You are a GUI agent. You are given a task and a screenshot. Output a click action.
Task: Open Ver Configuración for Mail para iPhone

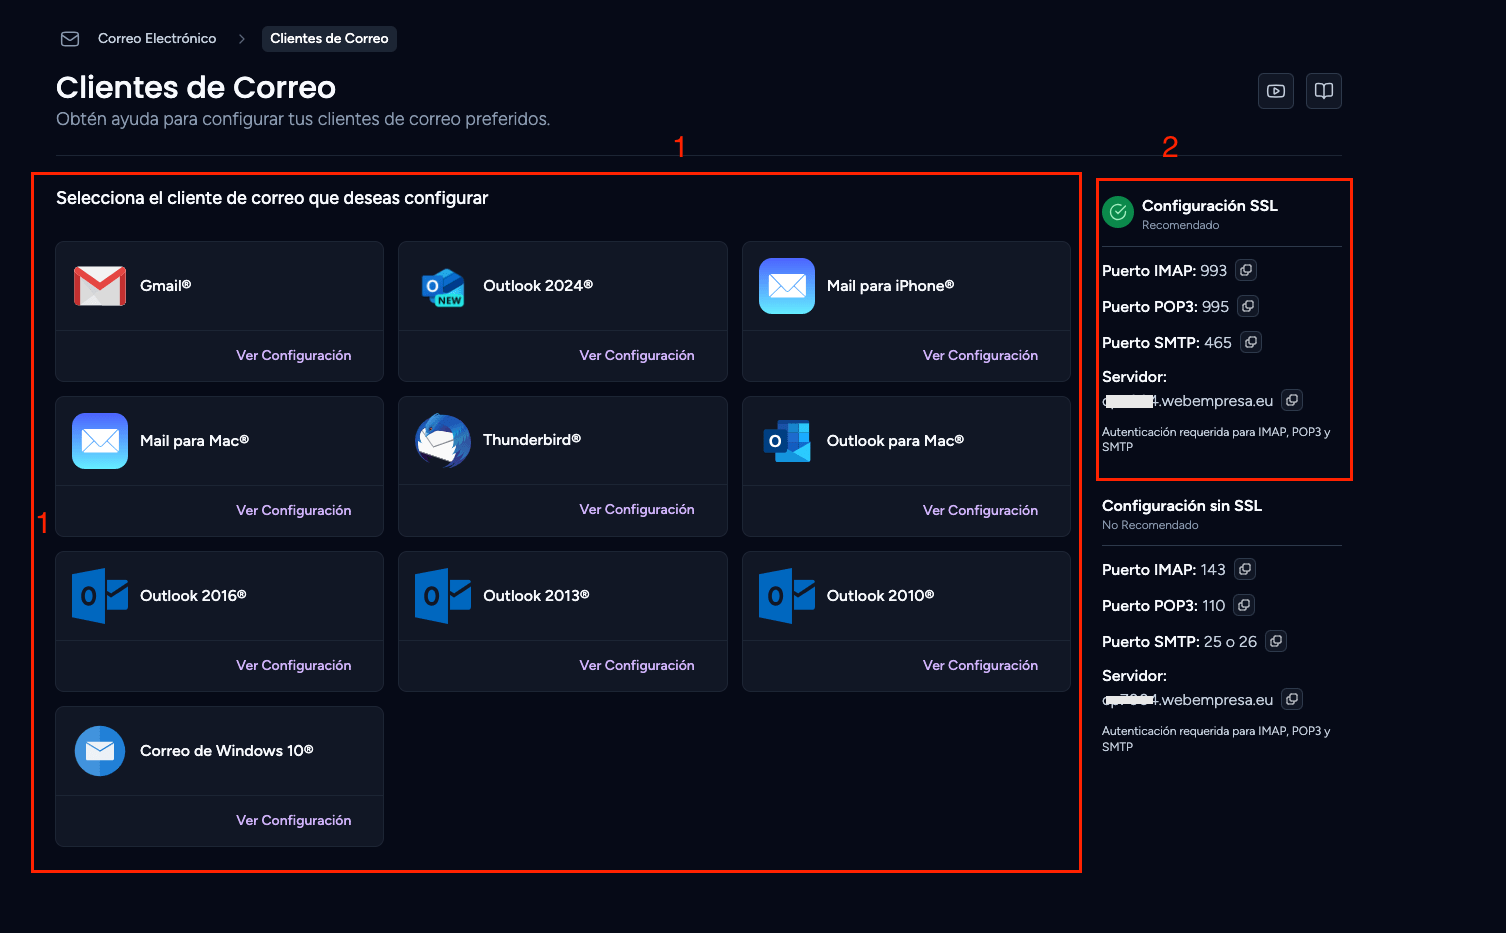[980, 355]
